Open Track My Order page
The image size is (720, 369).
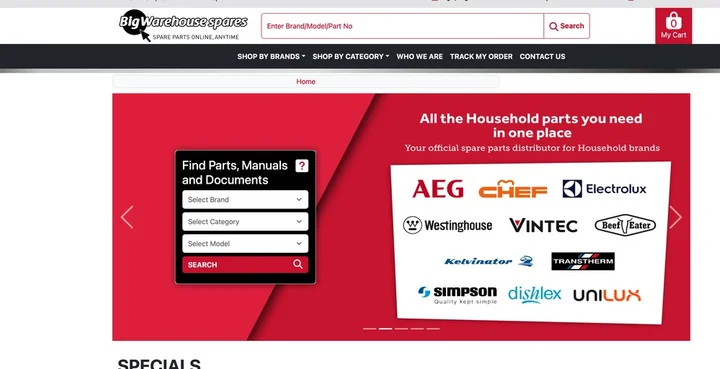[481, 56]
